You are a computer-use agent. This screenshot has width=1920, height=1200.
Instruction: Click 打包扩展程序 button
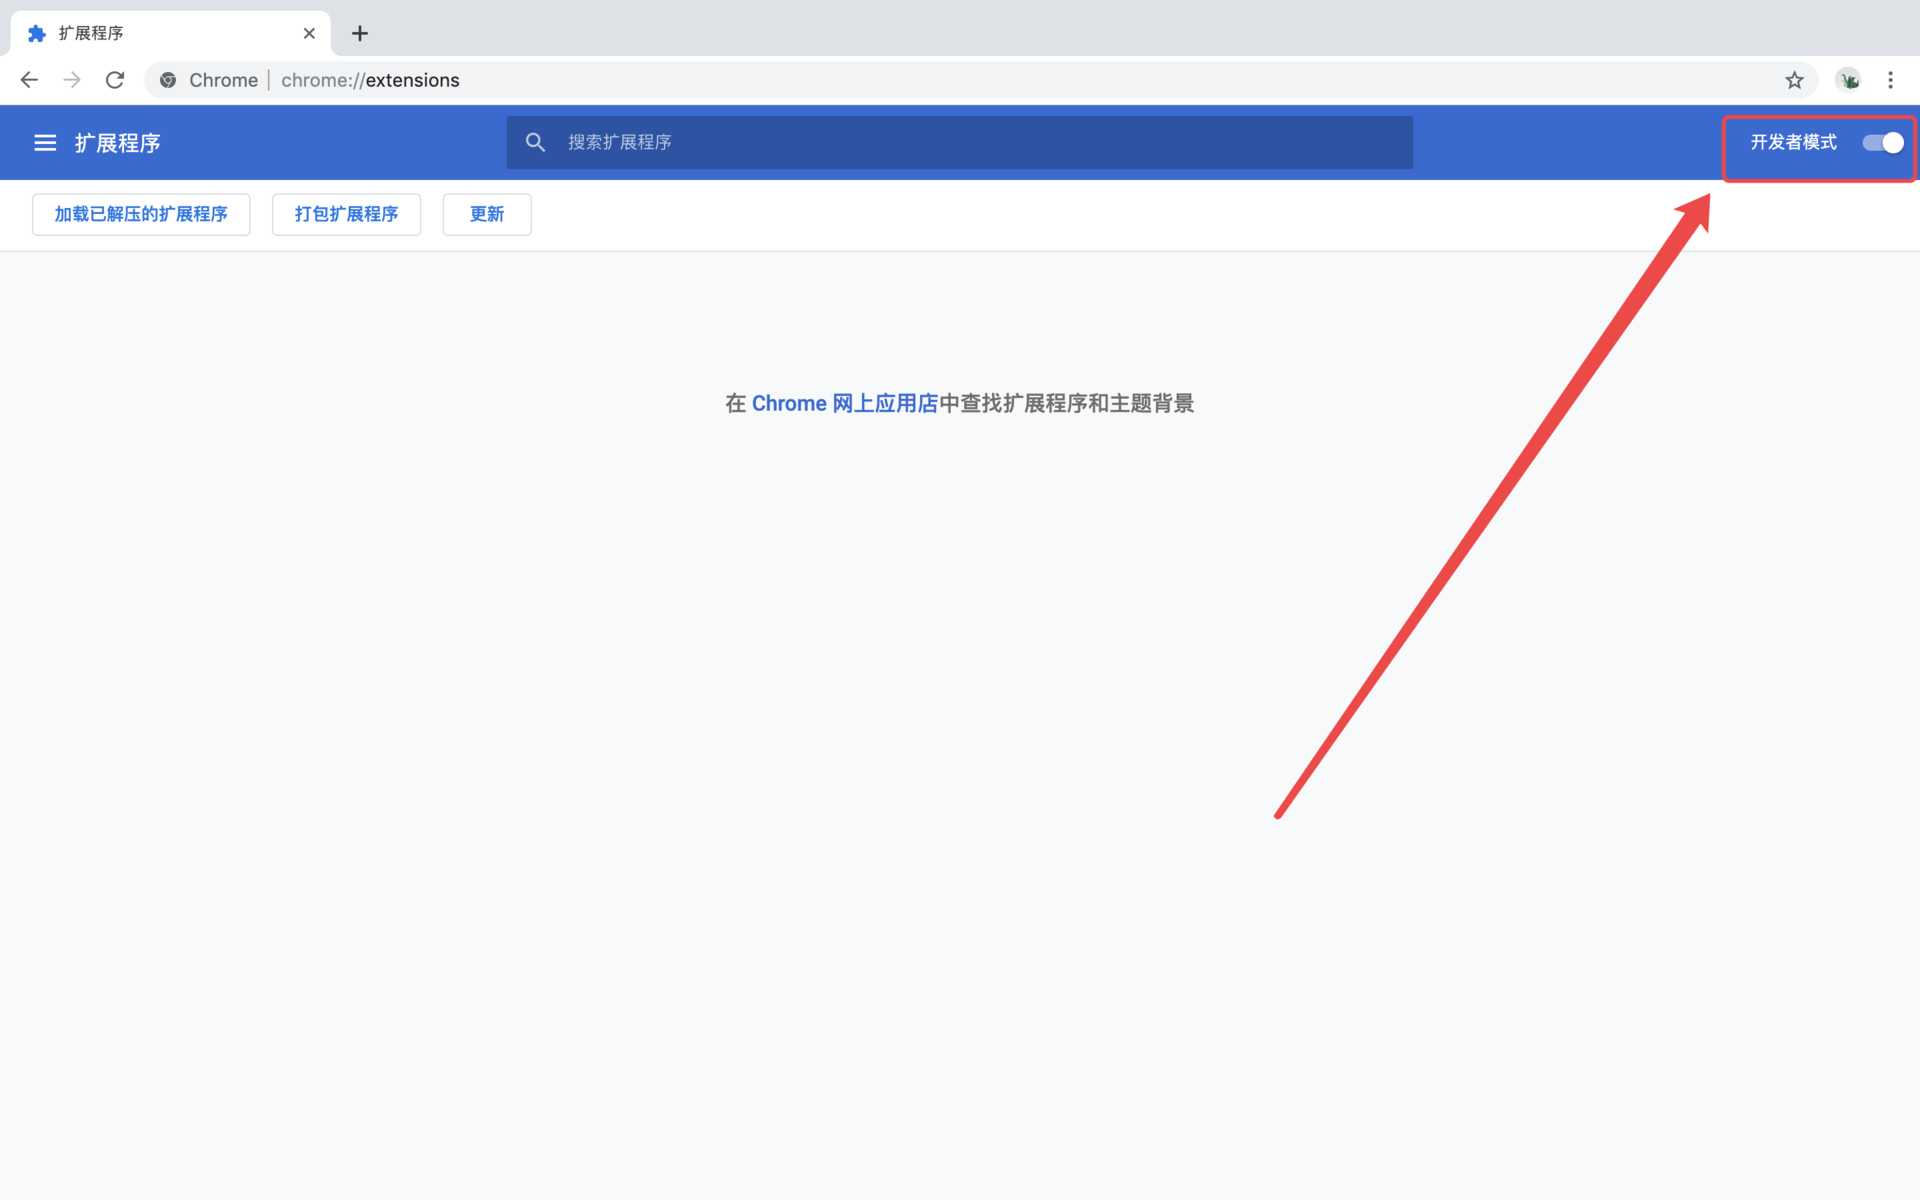click(346, 214)
